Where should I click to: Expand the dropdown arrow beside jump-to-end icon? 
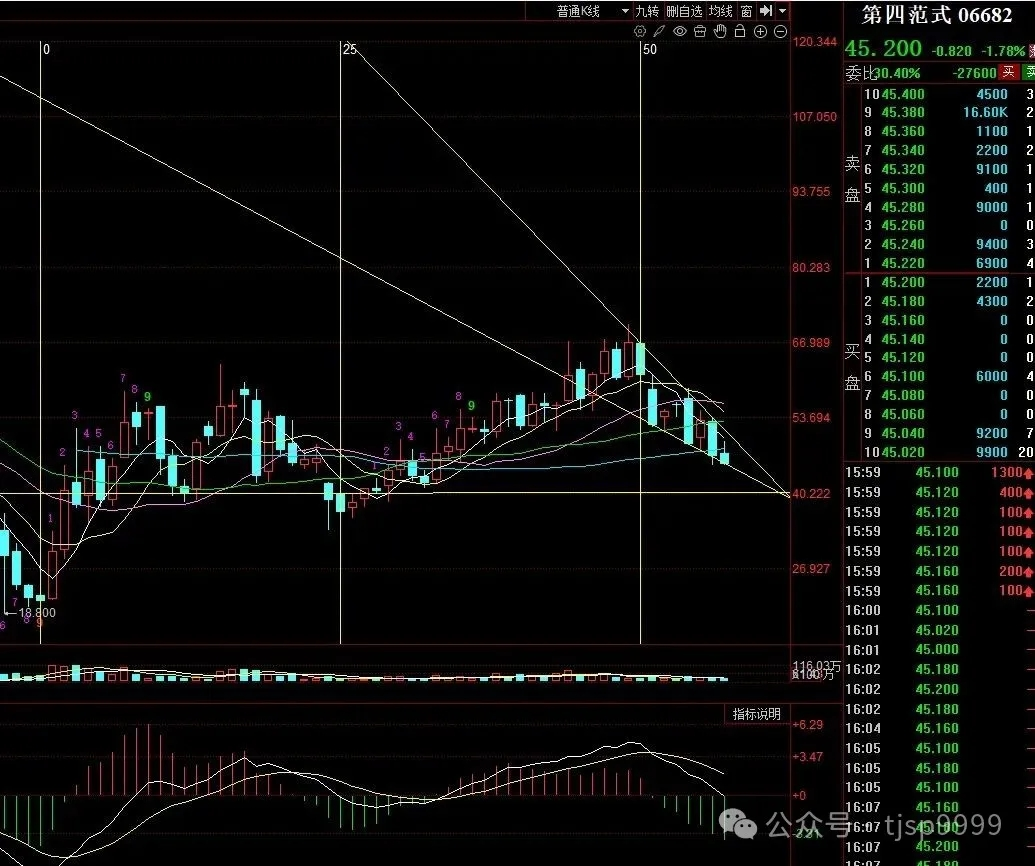782,11
